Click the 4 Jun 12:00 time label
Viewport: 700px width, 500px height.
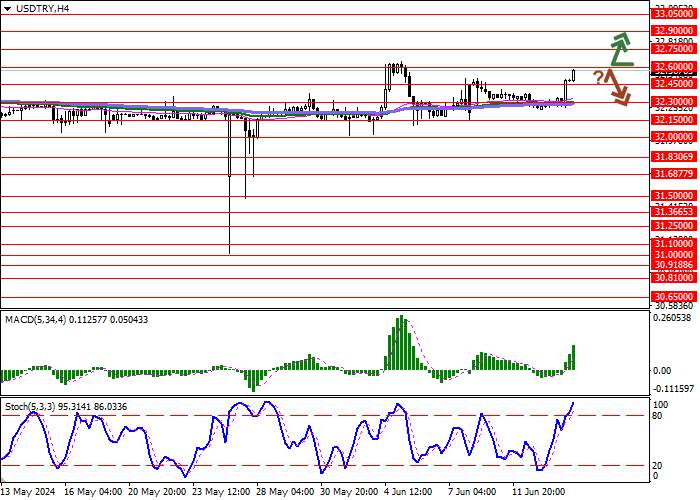click(x=409, y=492)
